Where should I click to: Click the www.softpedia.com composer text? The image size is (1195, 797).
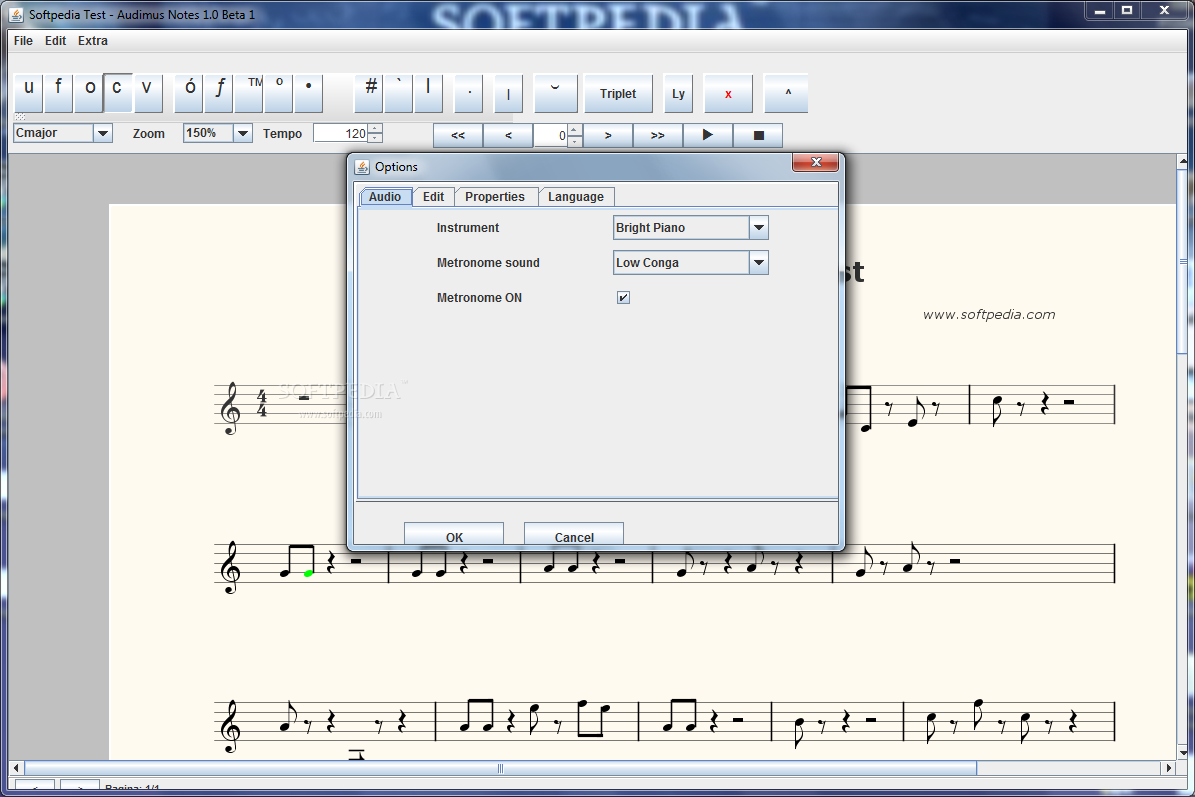coord(988,315)
